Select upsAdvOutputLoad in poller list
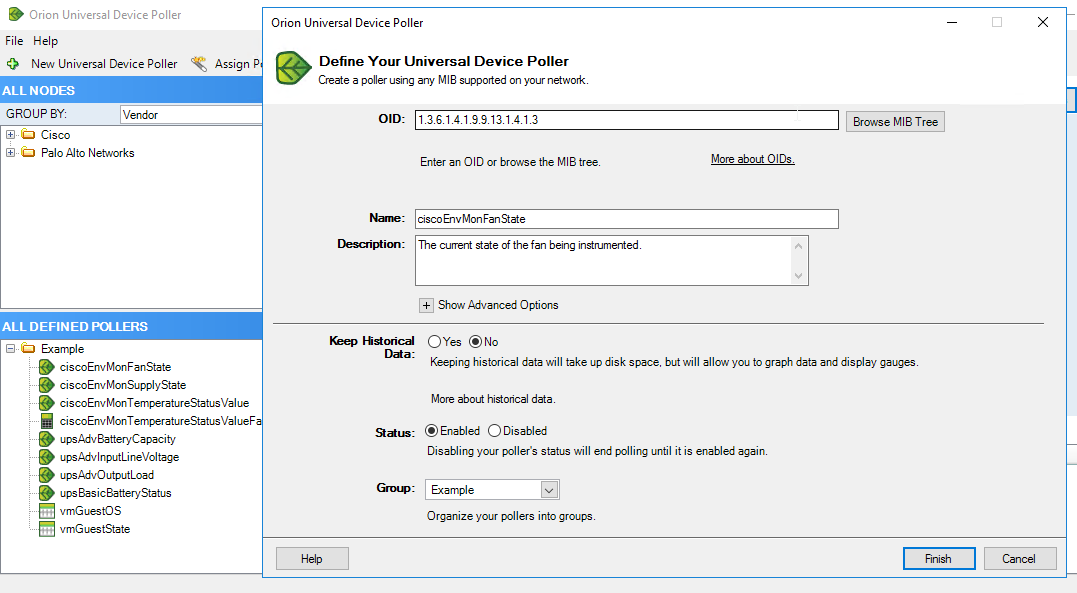Image resolution: width=1077 pixels, height=593 pixels. coord(106,475)
